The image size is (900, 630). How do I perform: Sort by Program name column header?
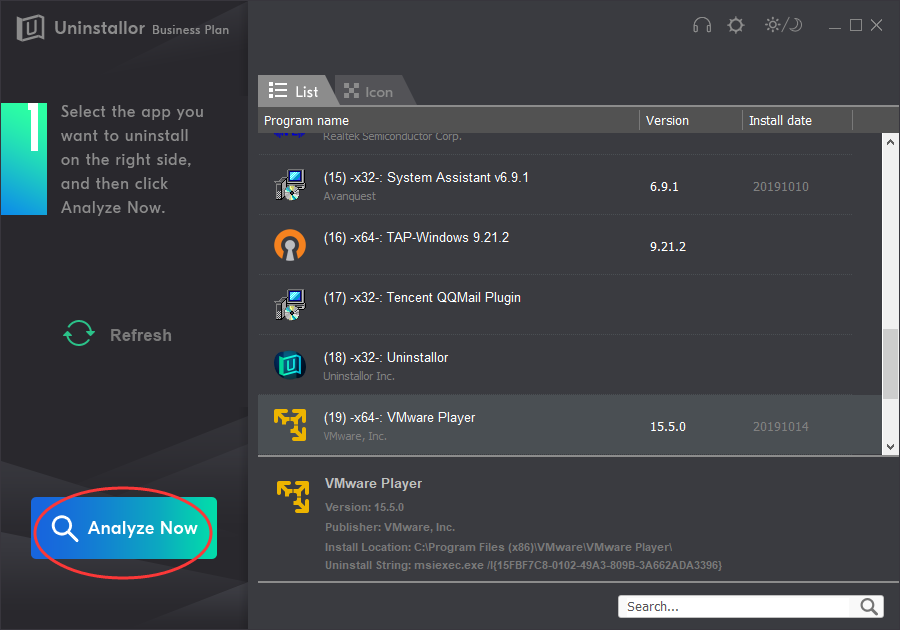pyautogui.click(x=448, y=120)
